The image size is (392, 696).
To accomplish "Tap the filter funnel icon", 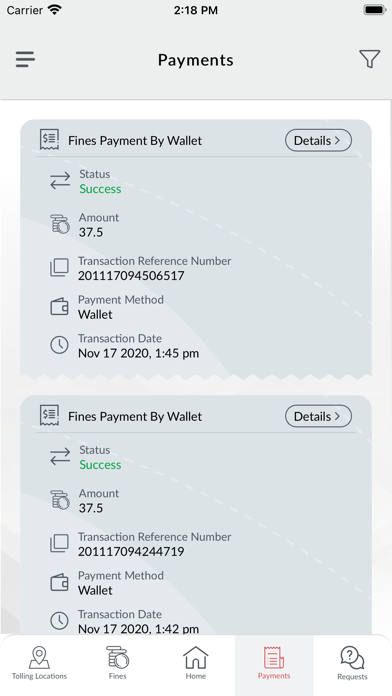I will pyautogui.click(x=369, y=59).
